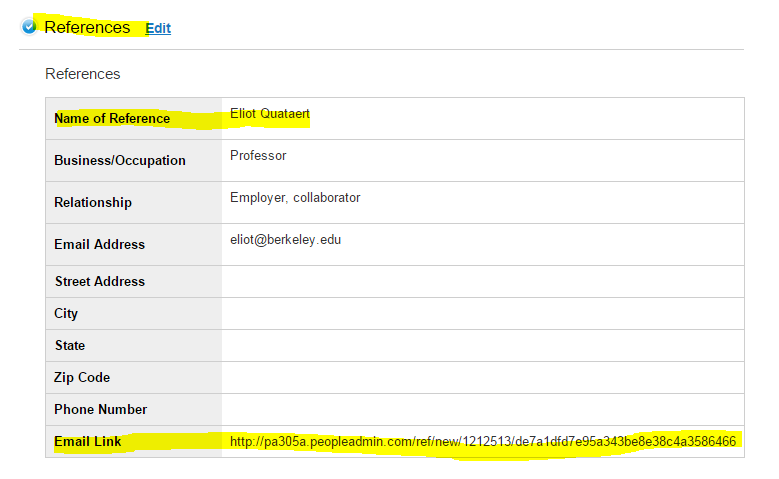Click the name Eliot Quataert
This screenshot has height=479, width=779.
click(270, 114)
